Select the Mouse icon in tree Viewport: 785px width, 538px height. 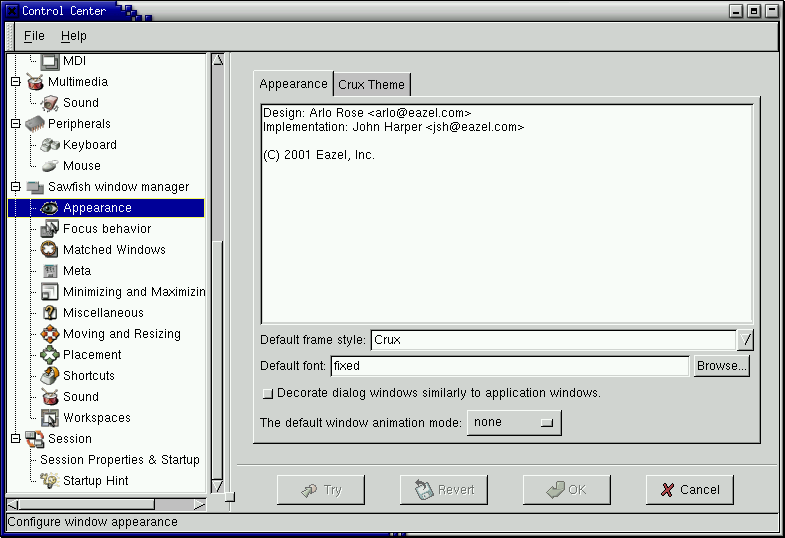click(x=49, y=166)
